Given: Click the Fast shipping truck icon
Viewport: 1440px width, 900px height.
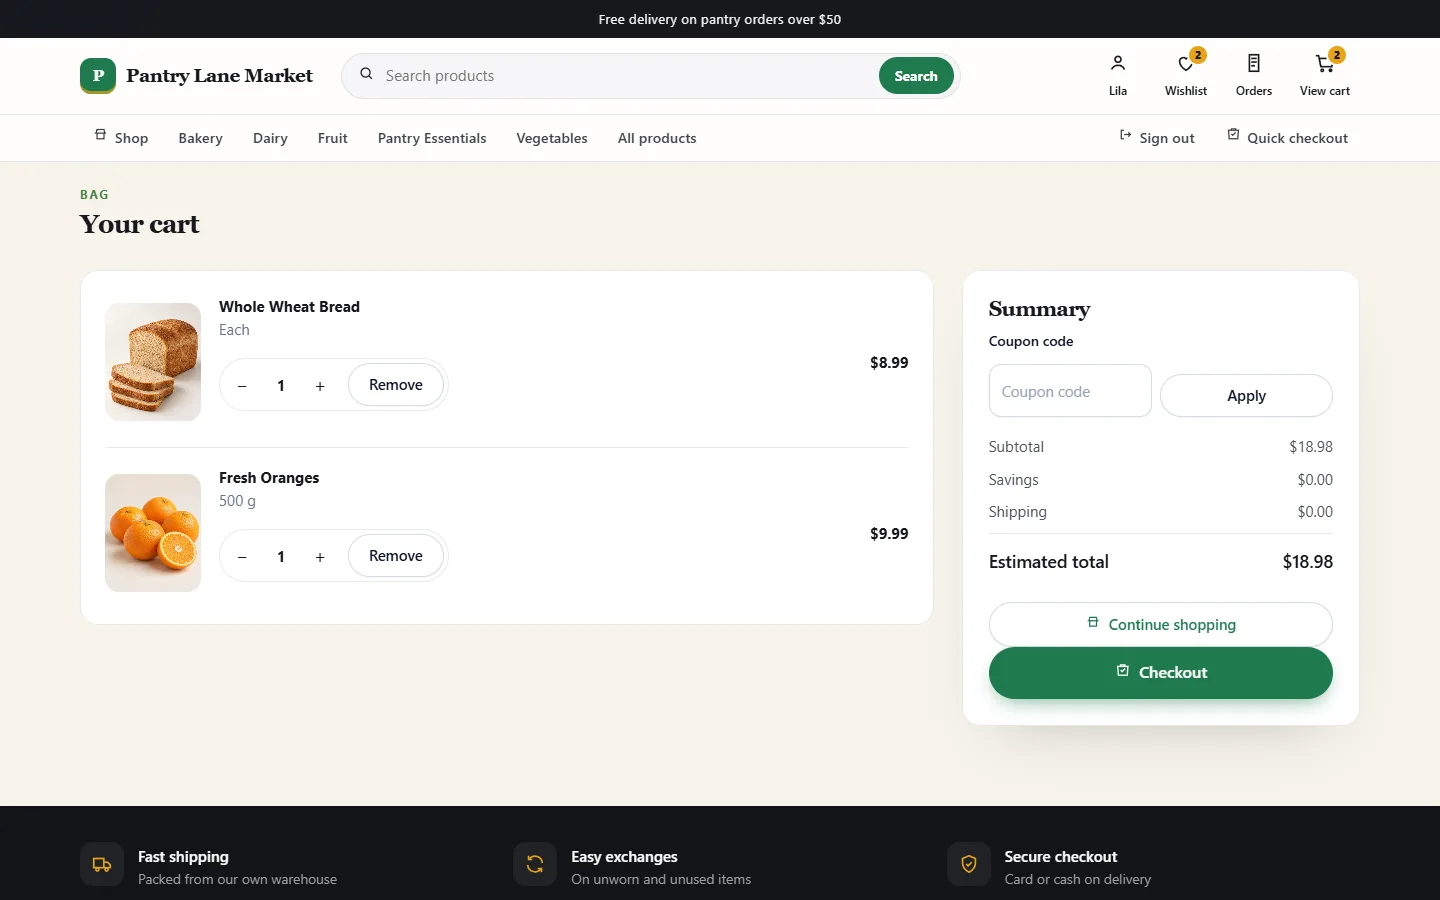Looking at the screenshot, I should [102, 865].
